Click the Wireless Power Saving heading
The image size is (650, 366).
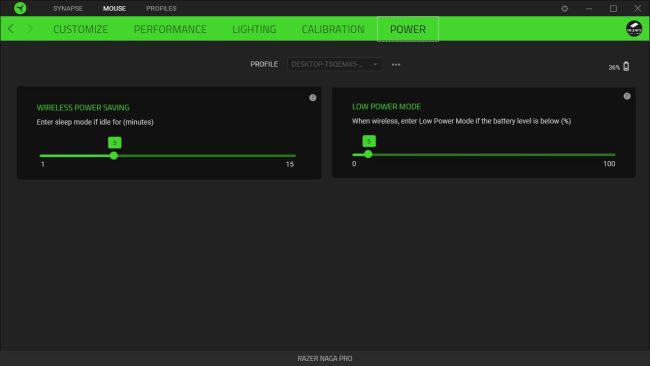pyautogui.click(x=83, y=108)
